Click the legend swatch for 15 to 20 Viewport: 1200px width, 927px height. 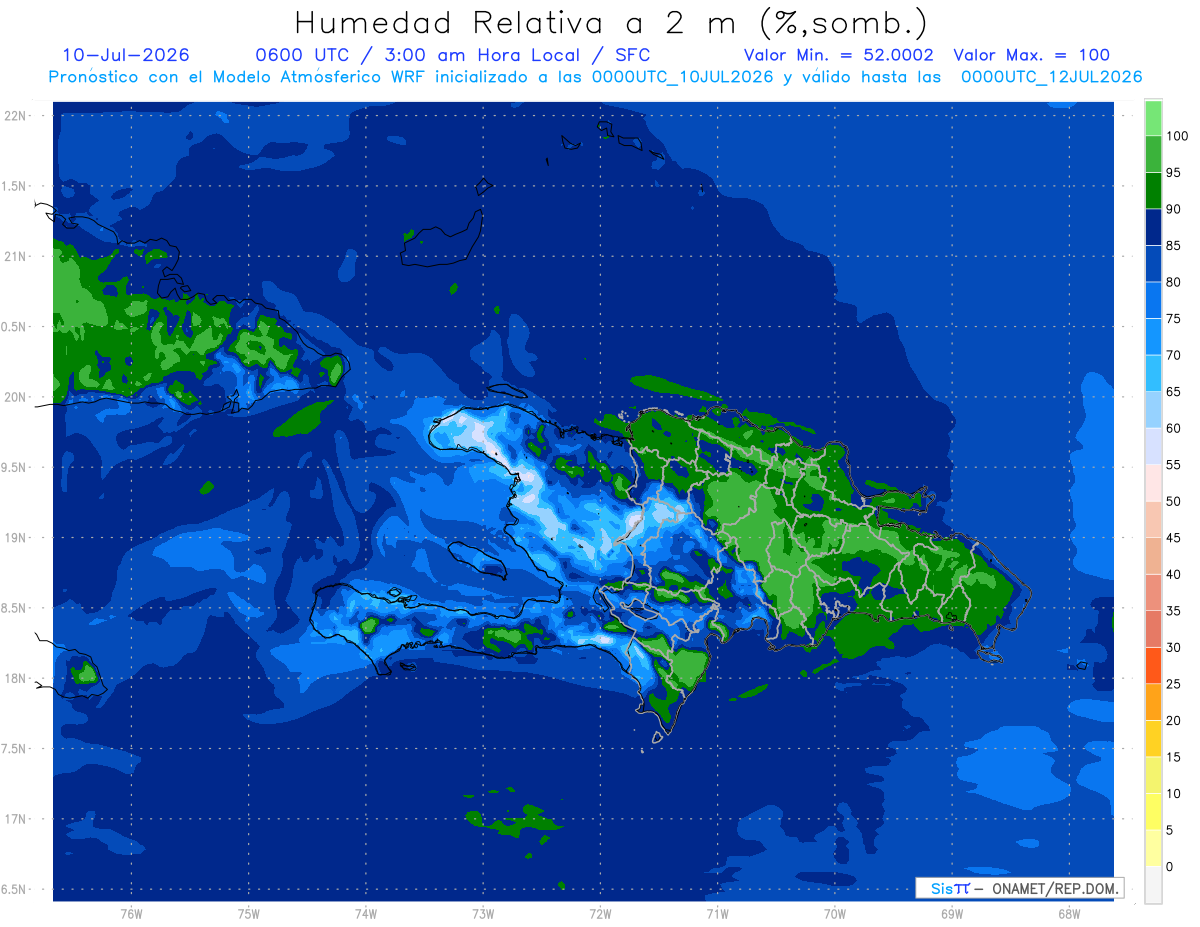coord(1153,738)
